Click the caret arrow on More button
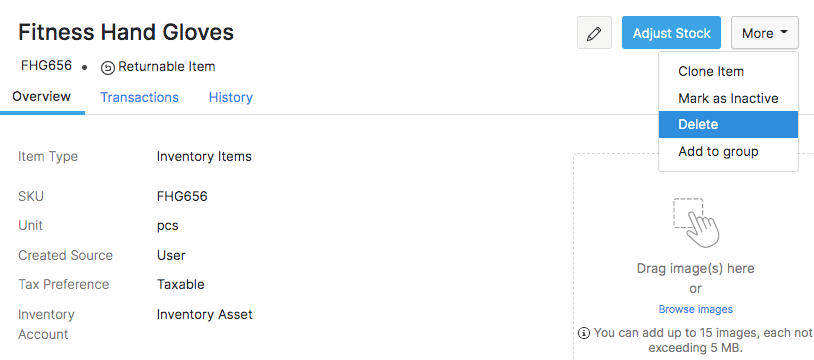Image resolution: width=814 pixels, height=360 pixels. pyautogui.click(x=783, y=32)
